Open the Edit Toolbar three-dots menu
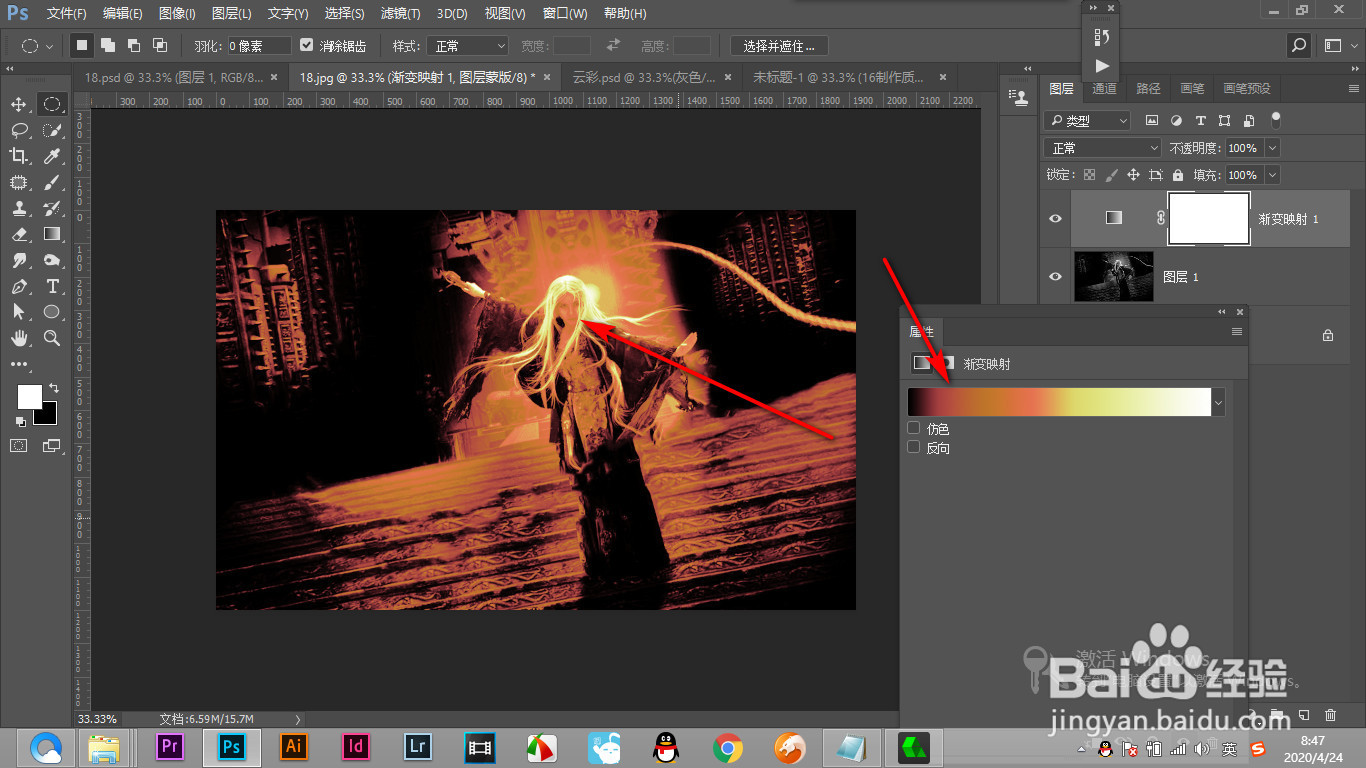 point(19,364)
